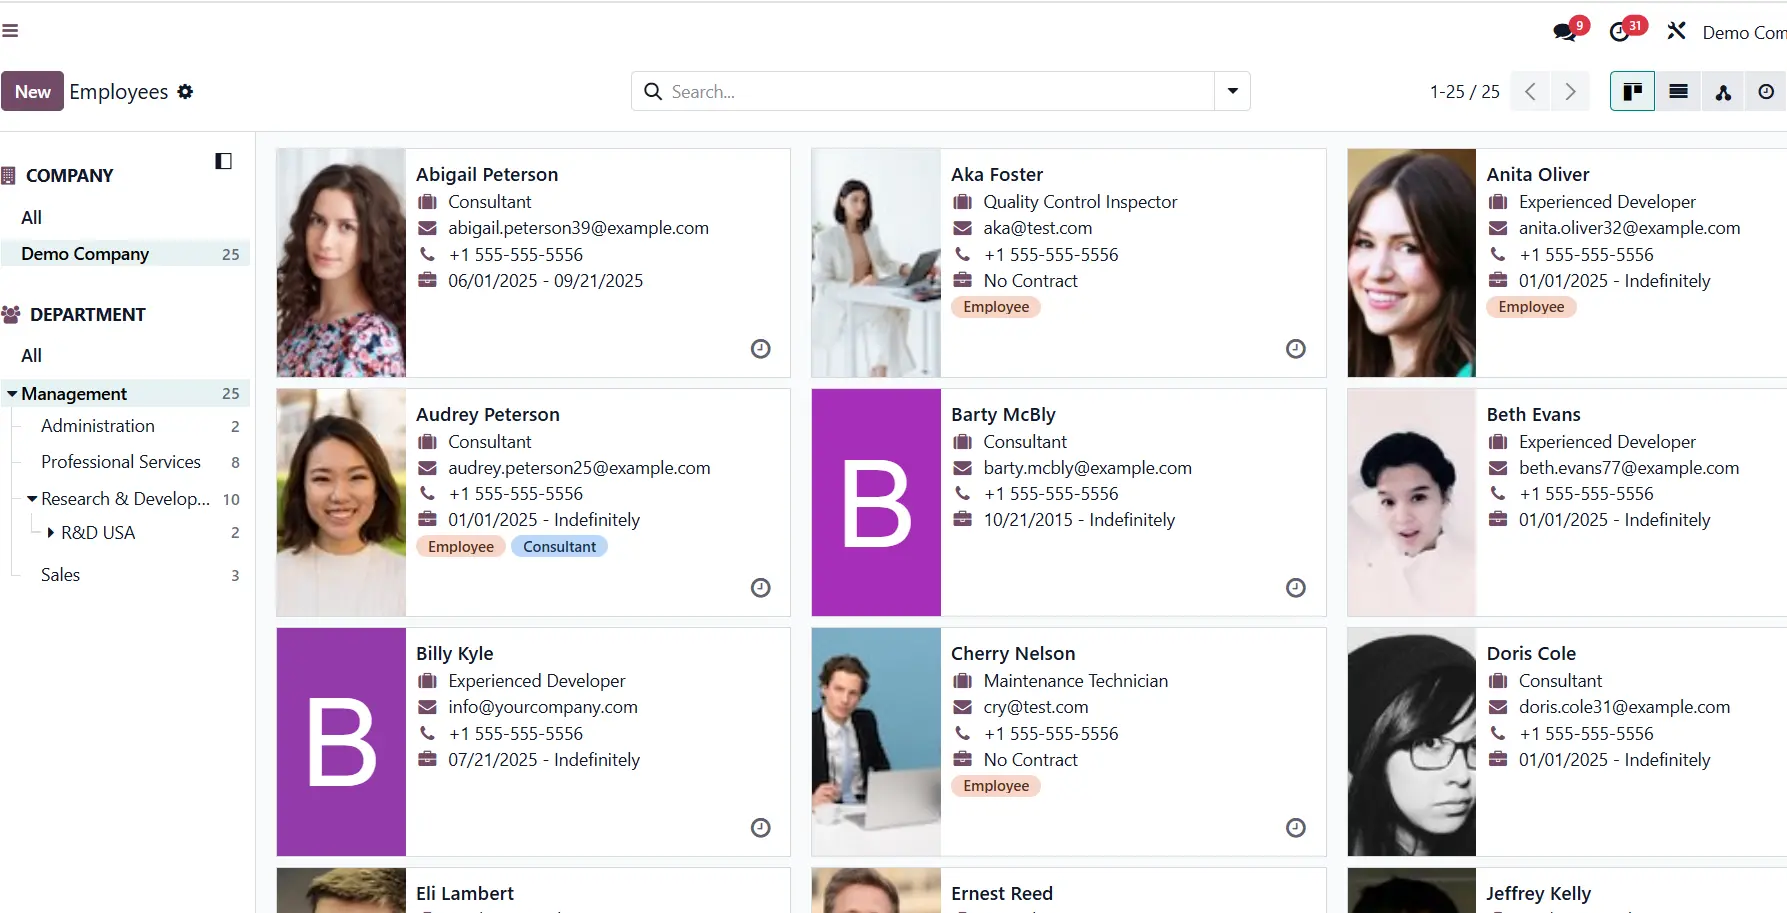Open activity clock on Barty McBly card
This screenshot has height=913, width=1787.
point(1296,588)
